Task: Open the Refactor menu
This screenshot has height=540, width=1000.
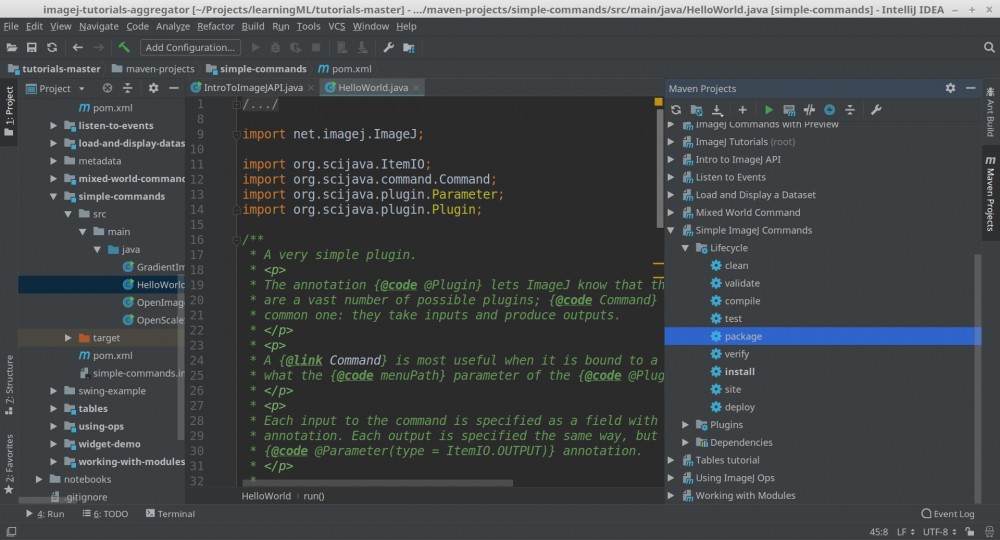Action: point(215,26)
